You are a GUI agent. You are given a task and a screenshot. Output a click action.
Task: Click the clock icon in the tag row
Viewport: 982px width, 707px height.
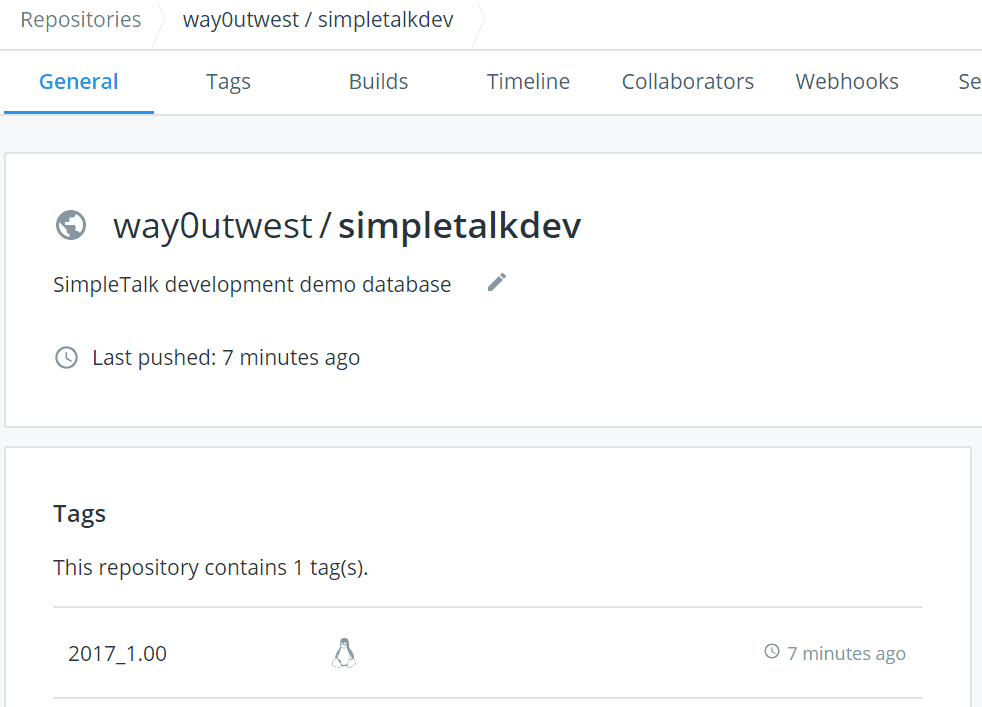coord(771,652)
